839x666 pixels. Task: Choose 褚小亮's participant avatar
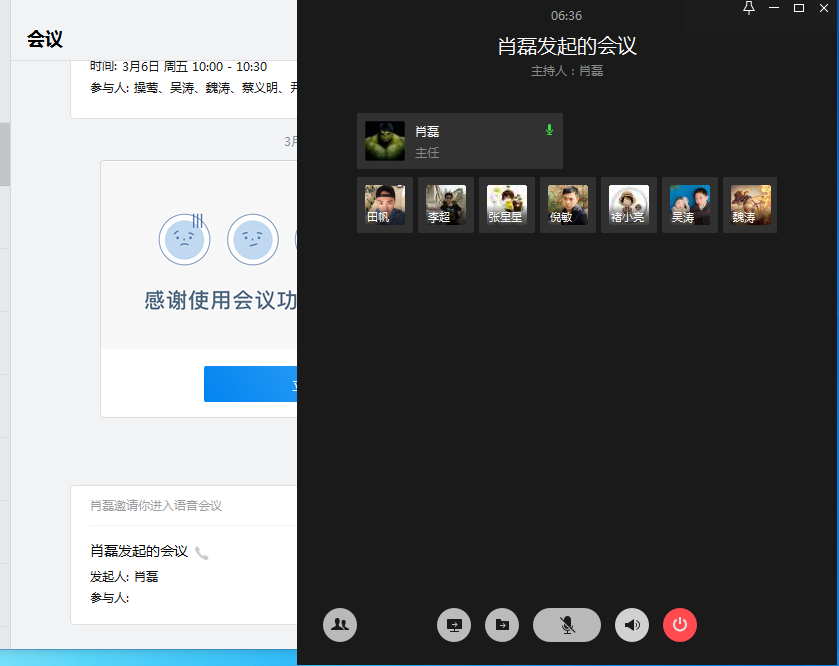point(629,205)
